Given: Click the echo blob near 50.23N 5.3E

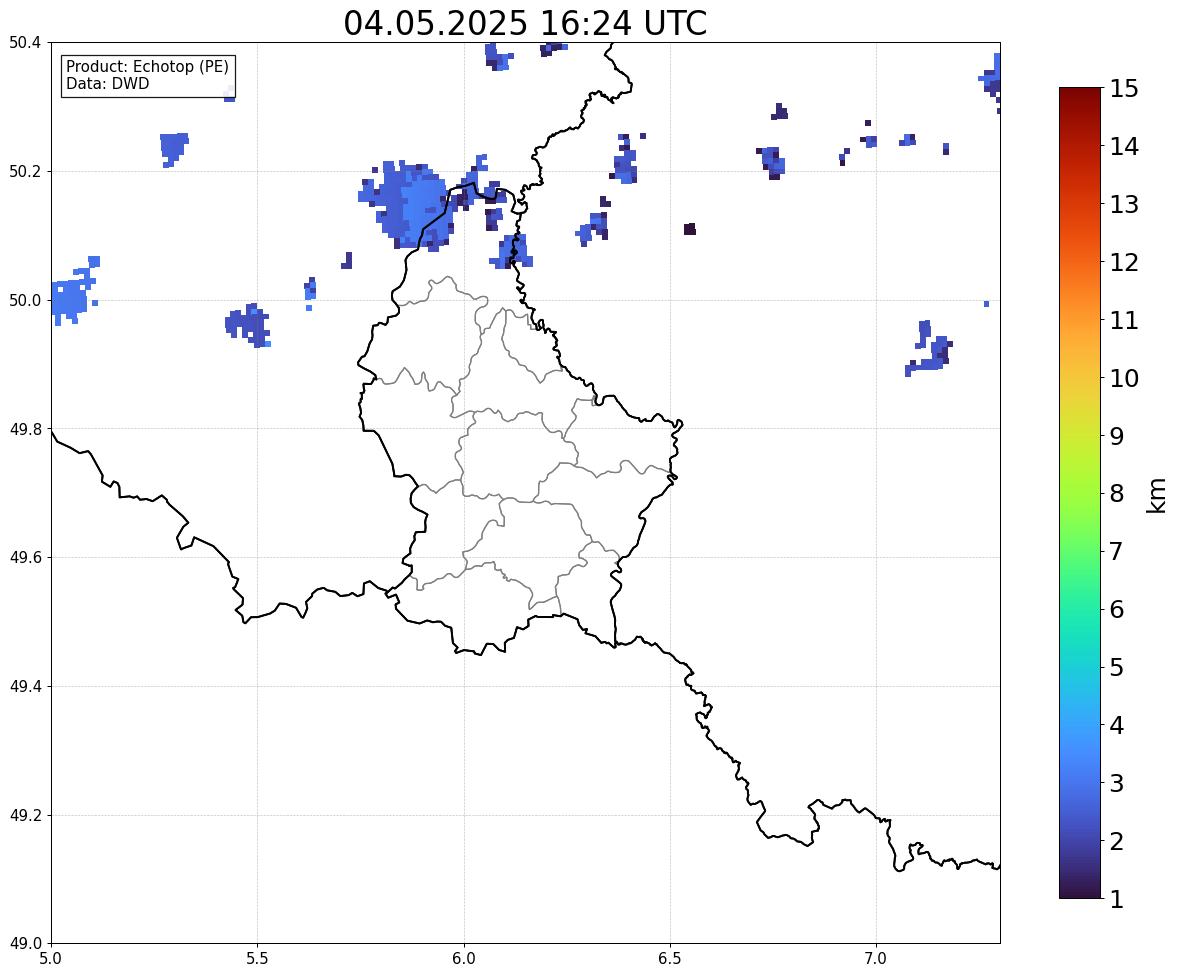Looking at the screenshot, I should [174, 149].
